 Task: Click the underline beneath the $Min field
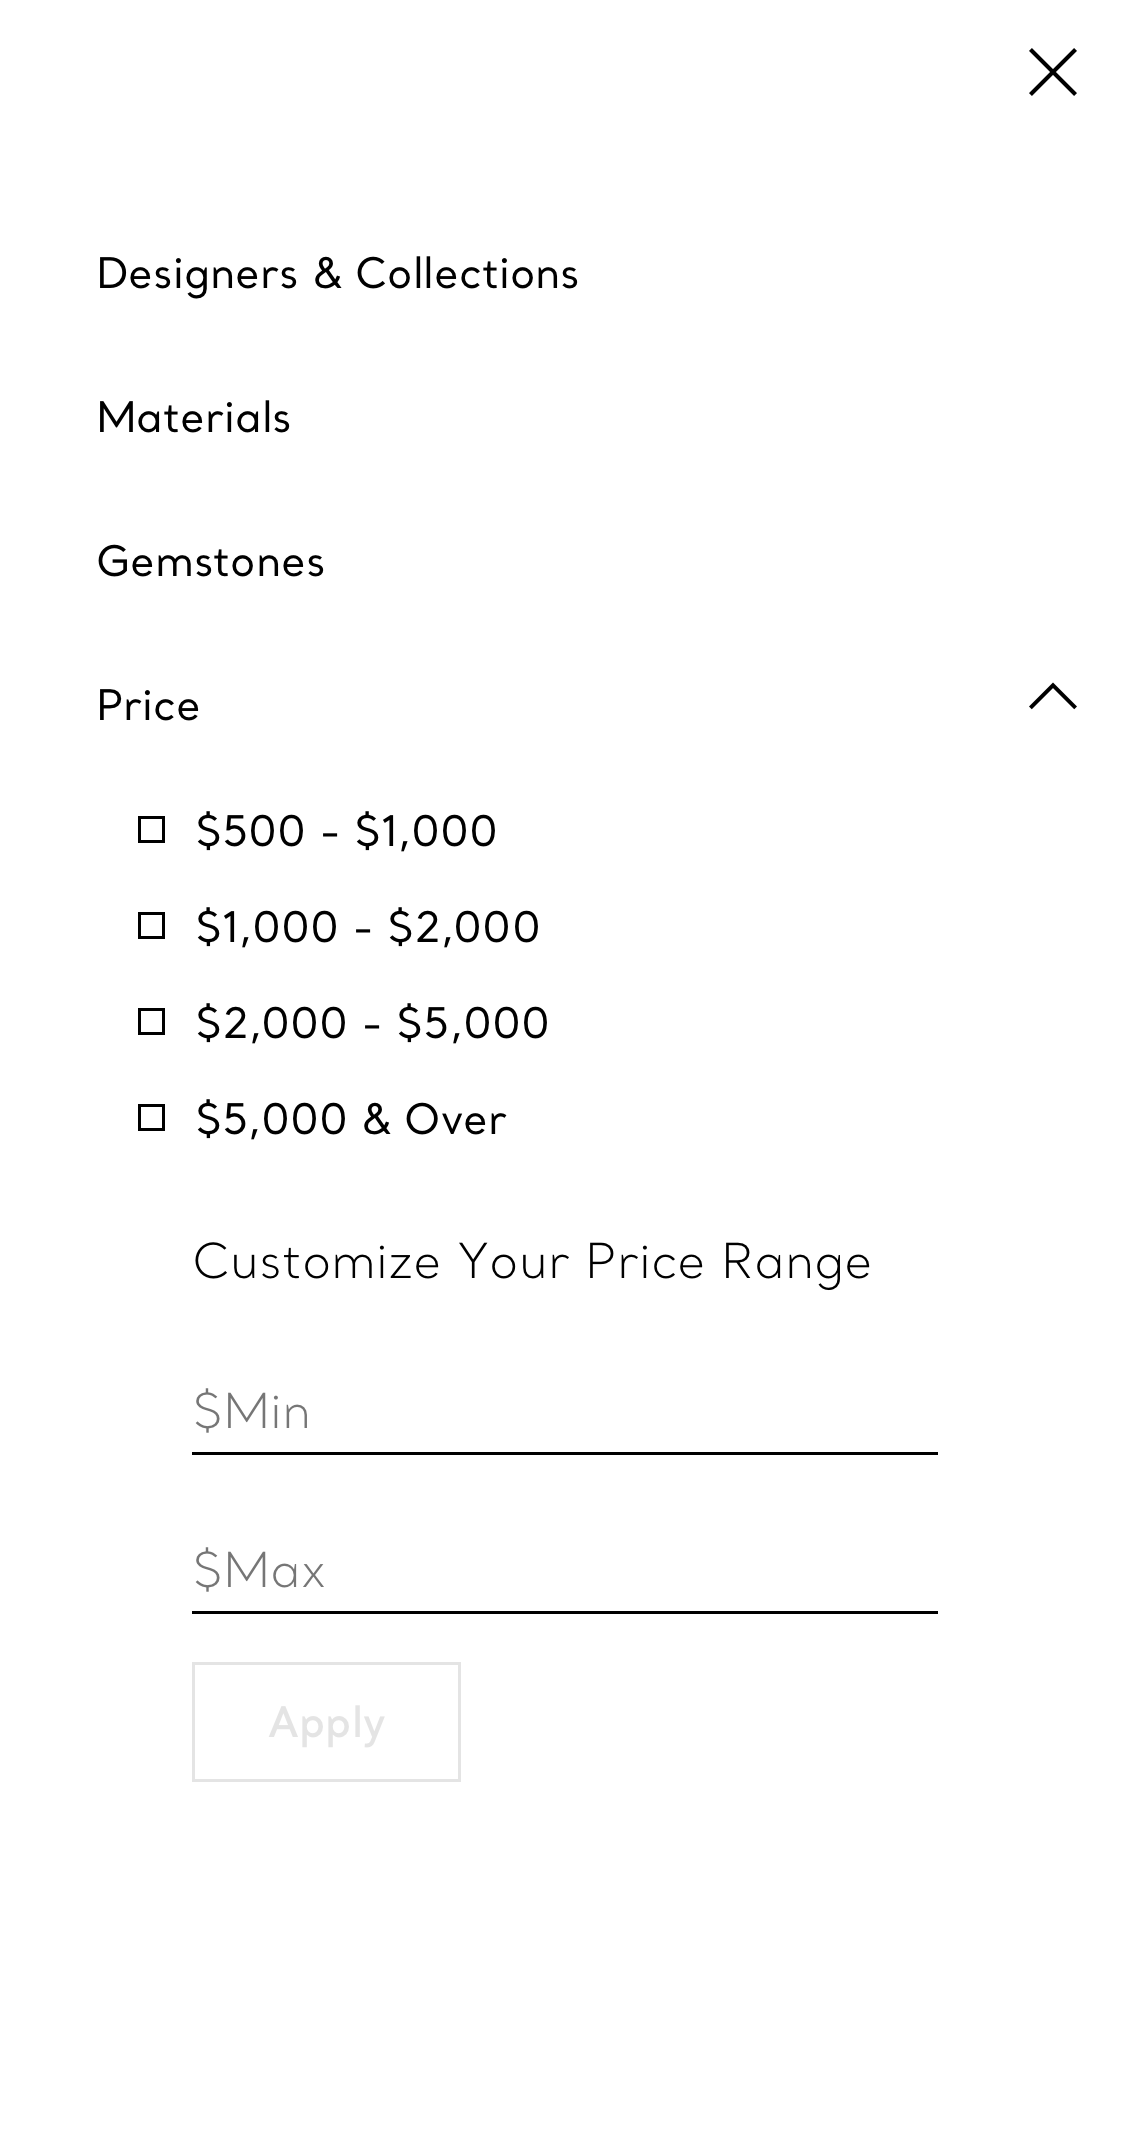(x=564, y=1453)
